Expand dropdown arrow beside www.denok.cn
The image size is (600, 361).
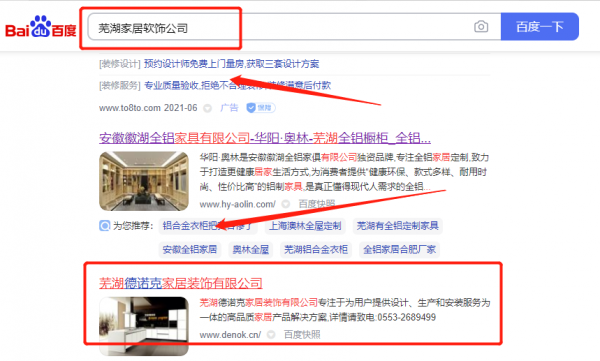(x=271, y=335)
